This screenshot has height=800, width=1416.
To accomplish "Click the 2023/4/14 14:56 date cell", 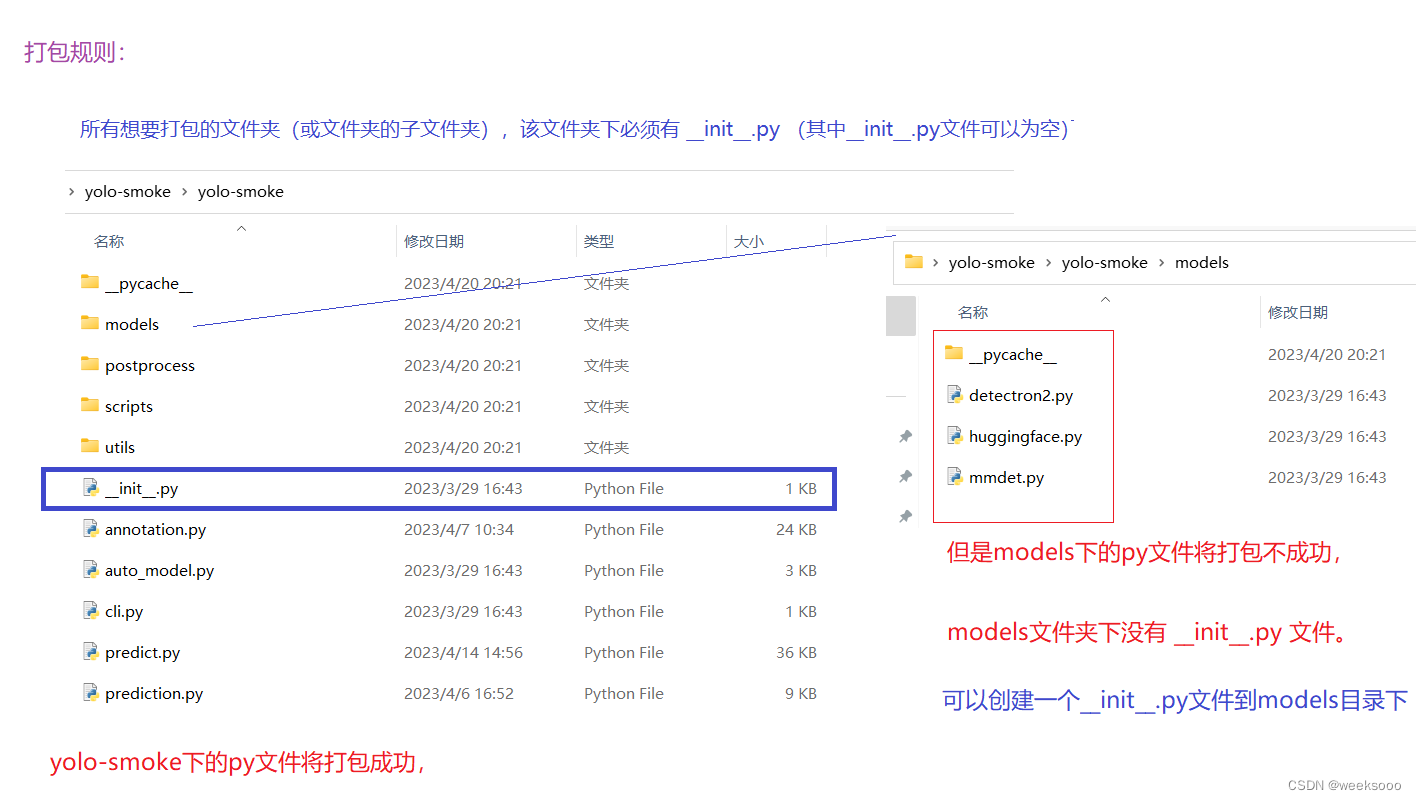I will tap(463, 652).
